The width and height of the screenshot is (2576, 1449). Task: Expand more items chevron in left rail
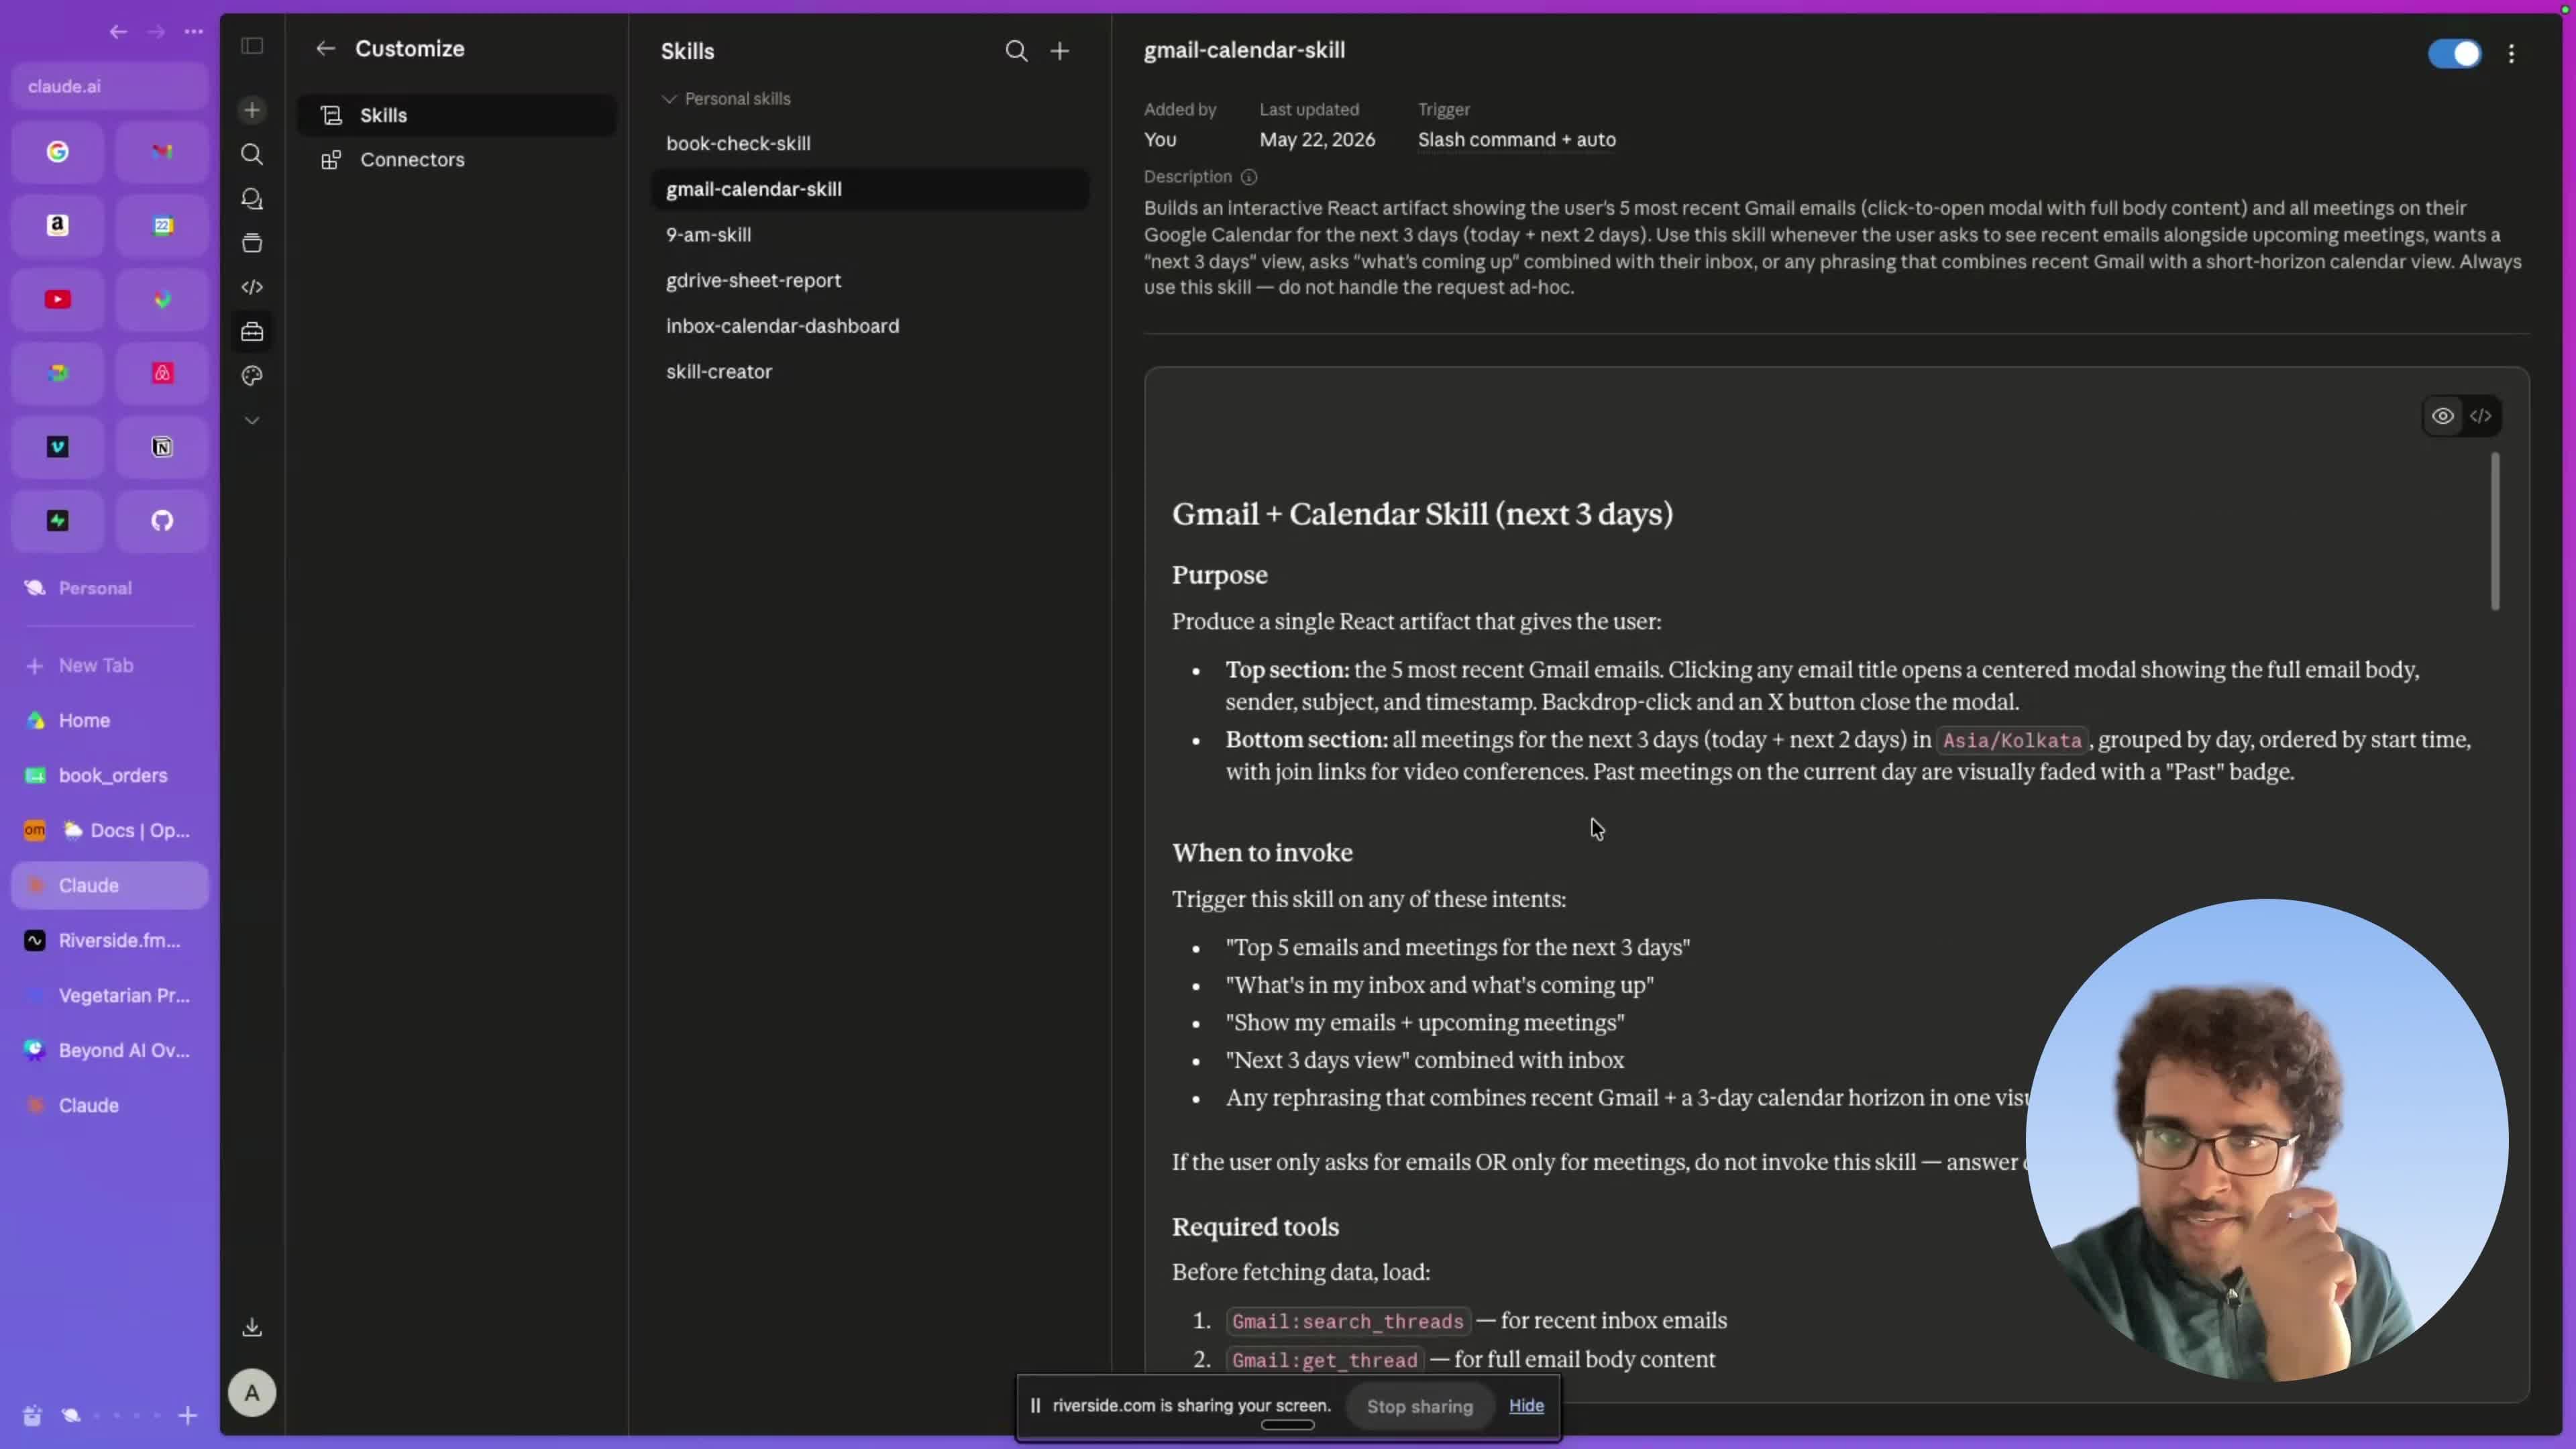(252, 421)
